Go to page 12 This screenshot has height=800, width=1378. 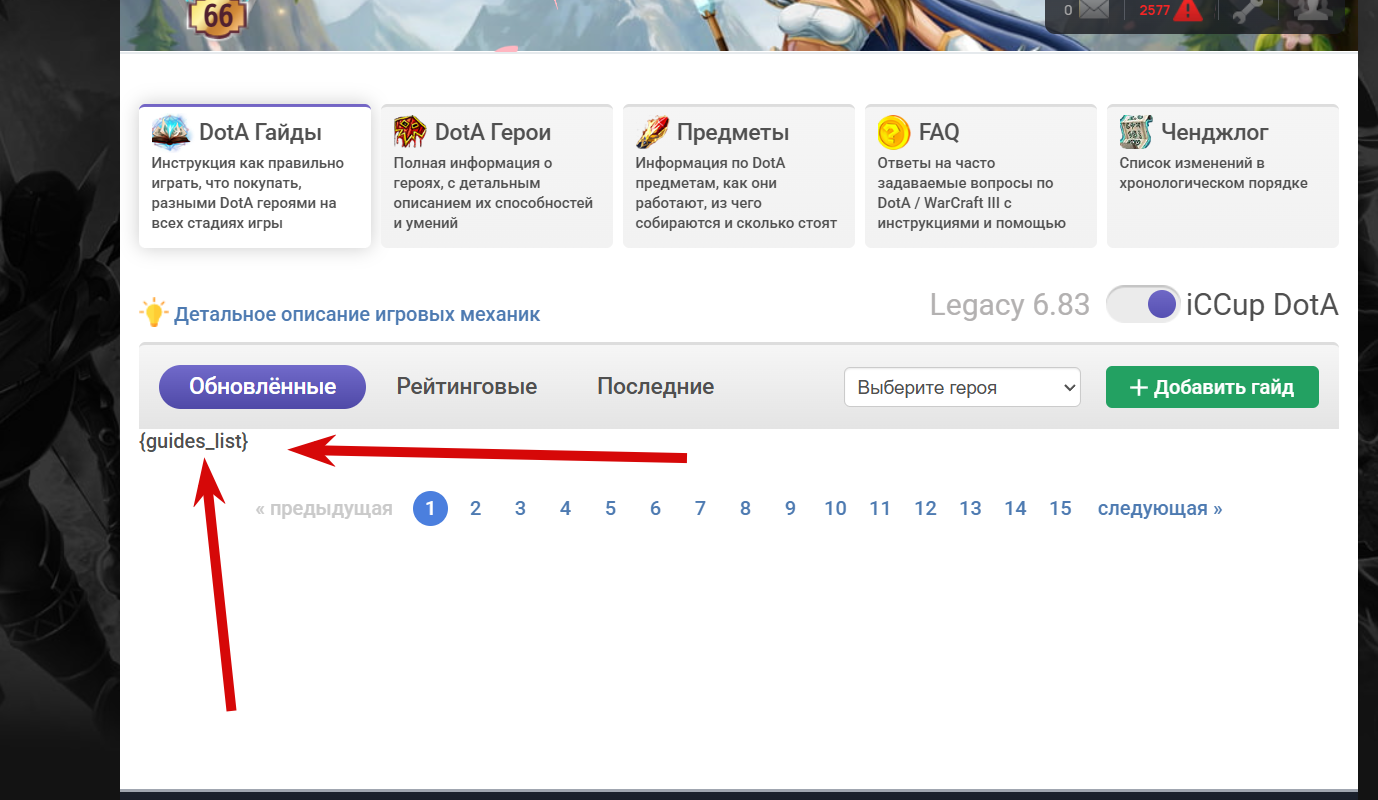pos(925,508)
